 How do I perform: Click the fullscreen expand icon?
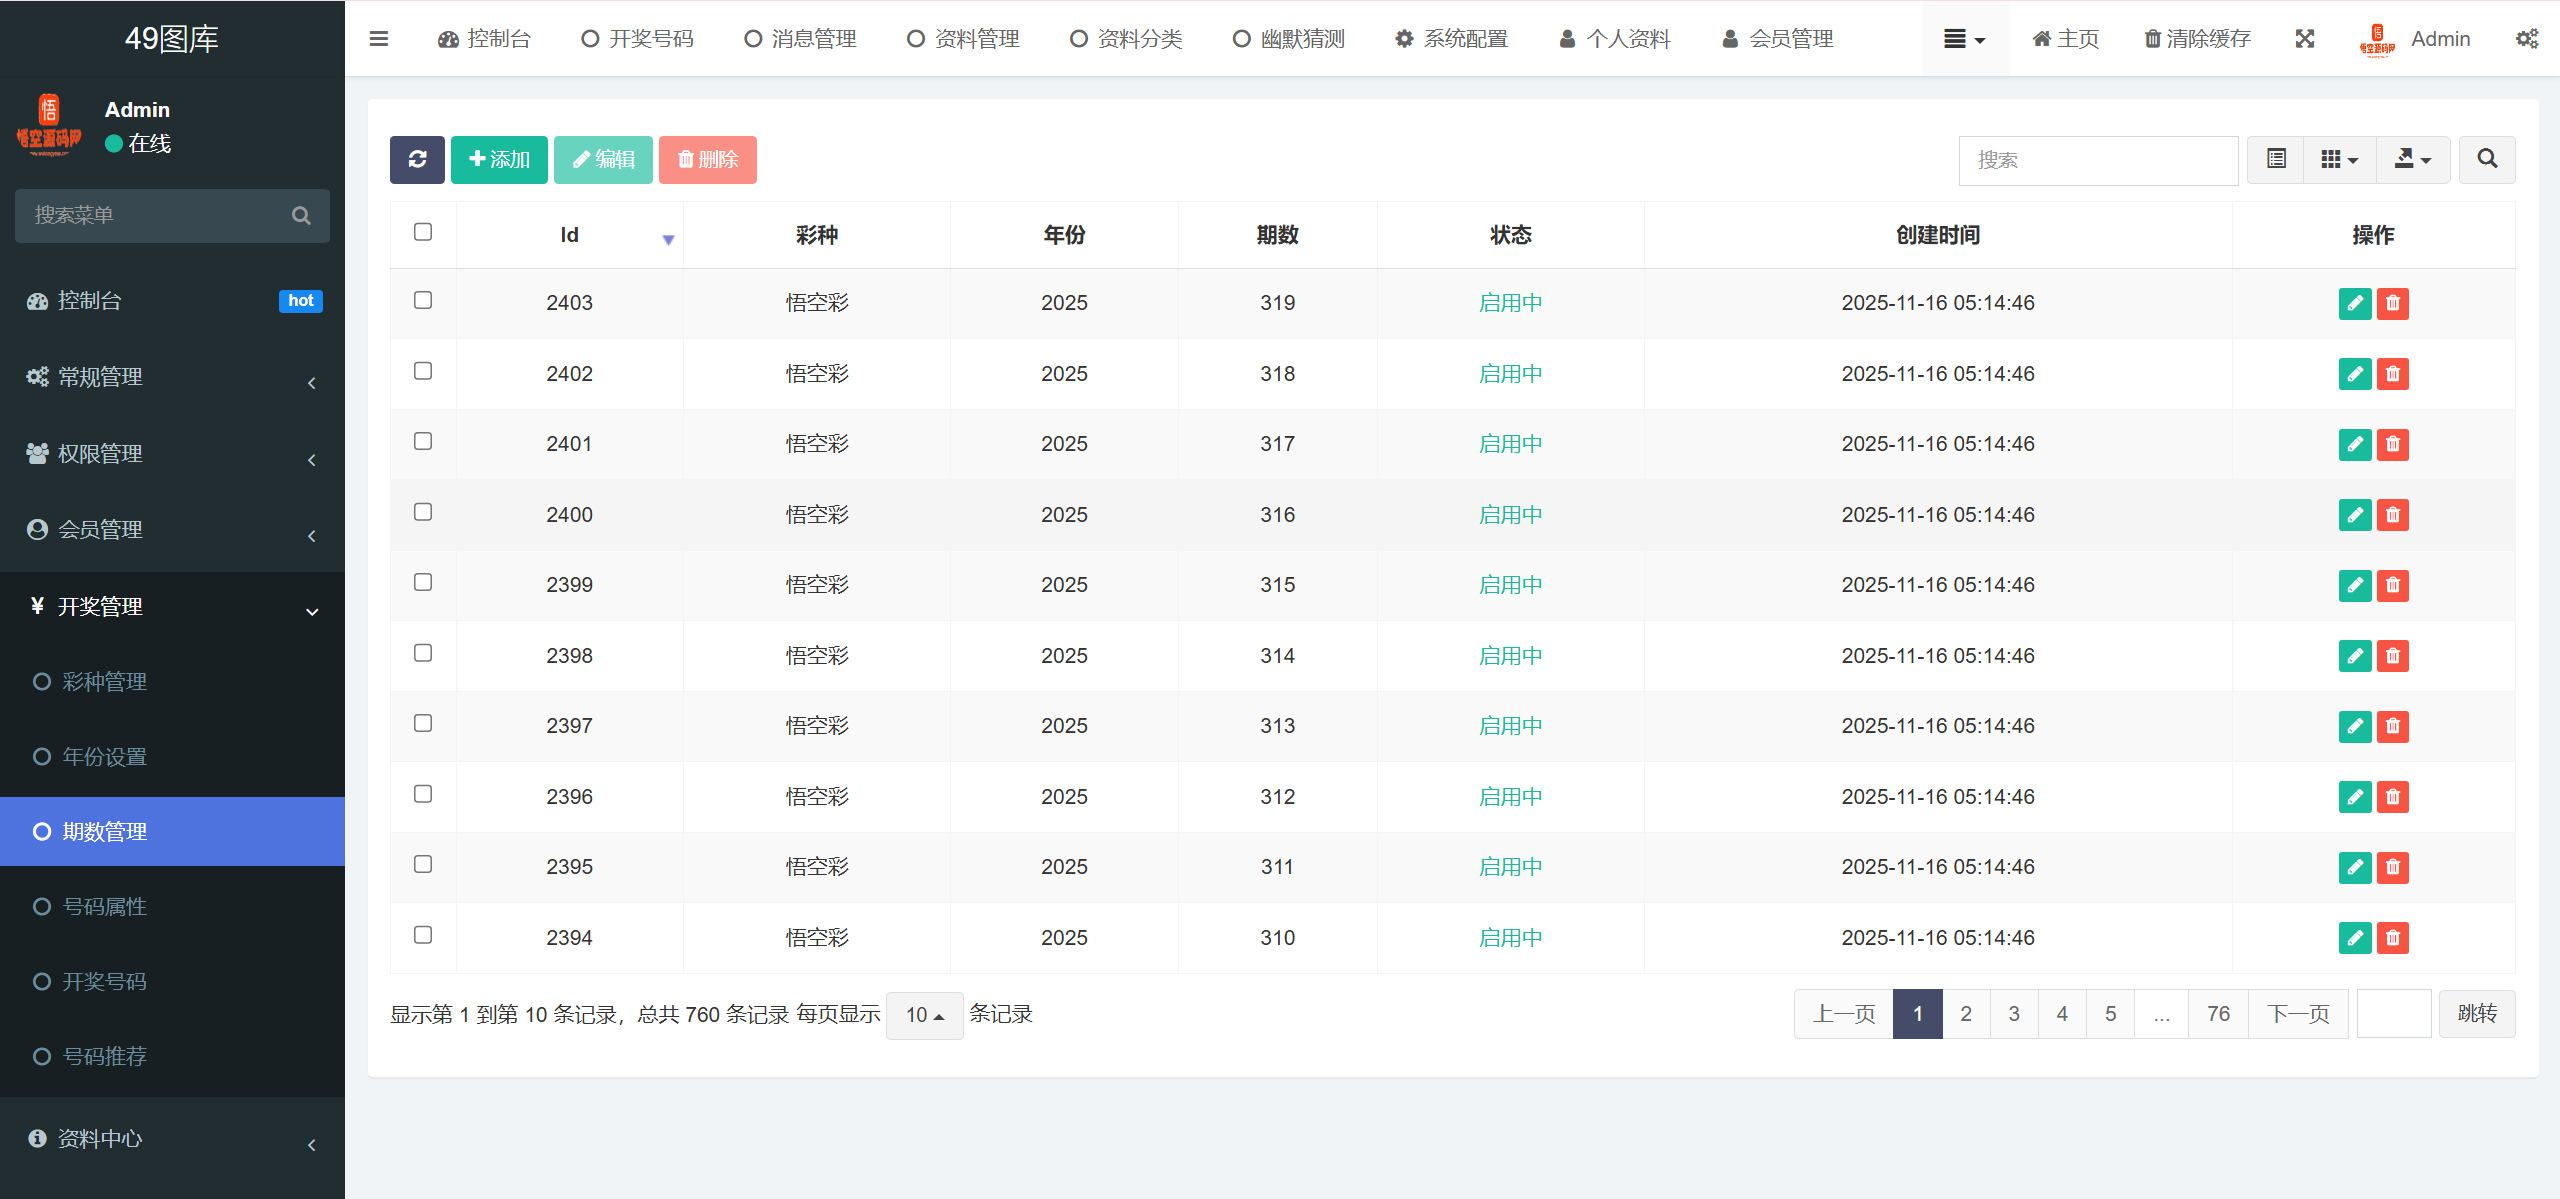2305,39
